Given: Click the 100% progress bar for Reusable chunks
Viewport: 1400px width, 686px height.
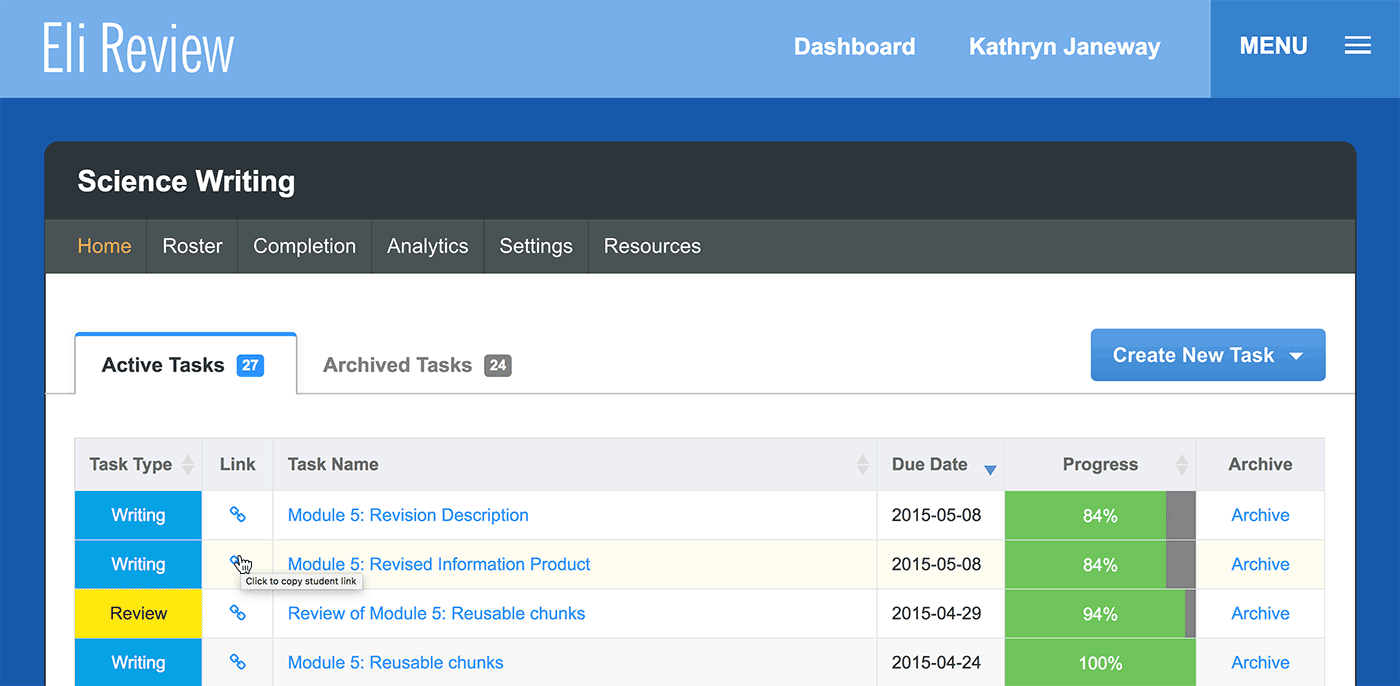Looking at the screenshot, I should 1100,662.
